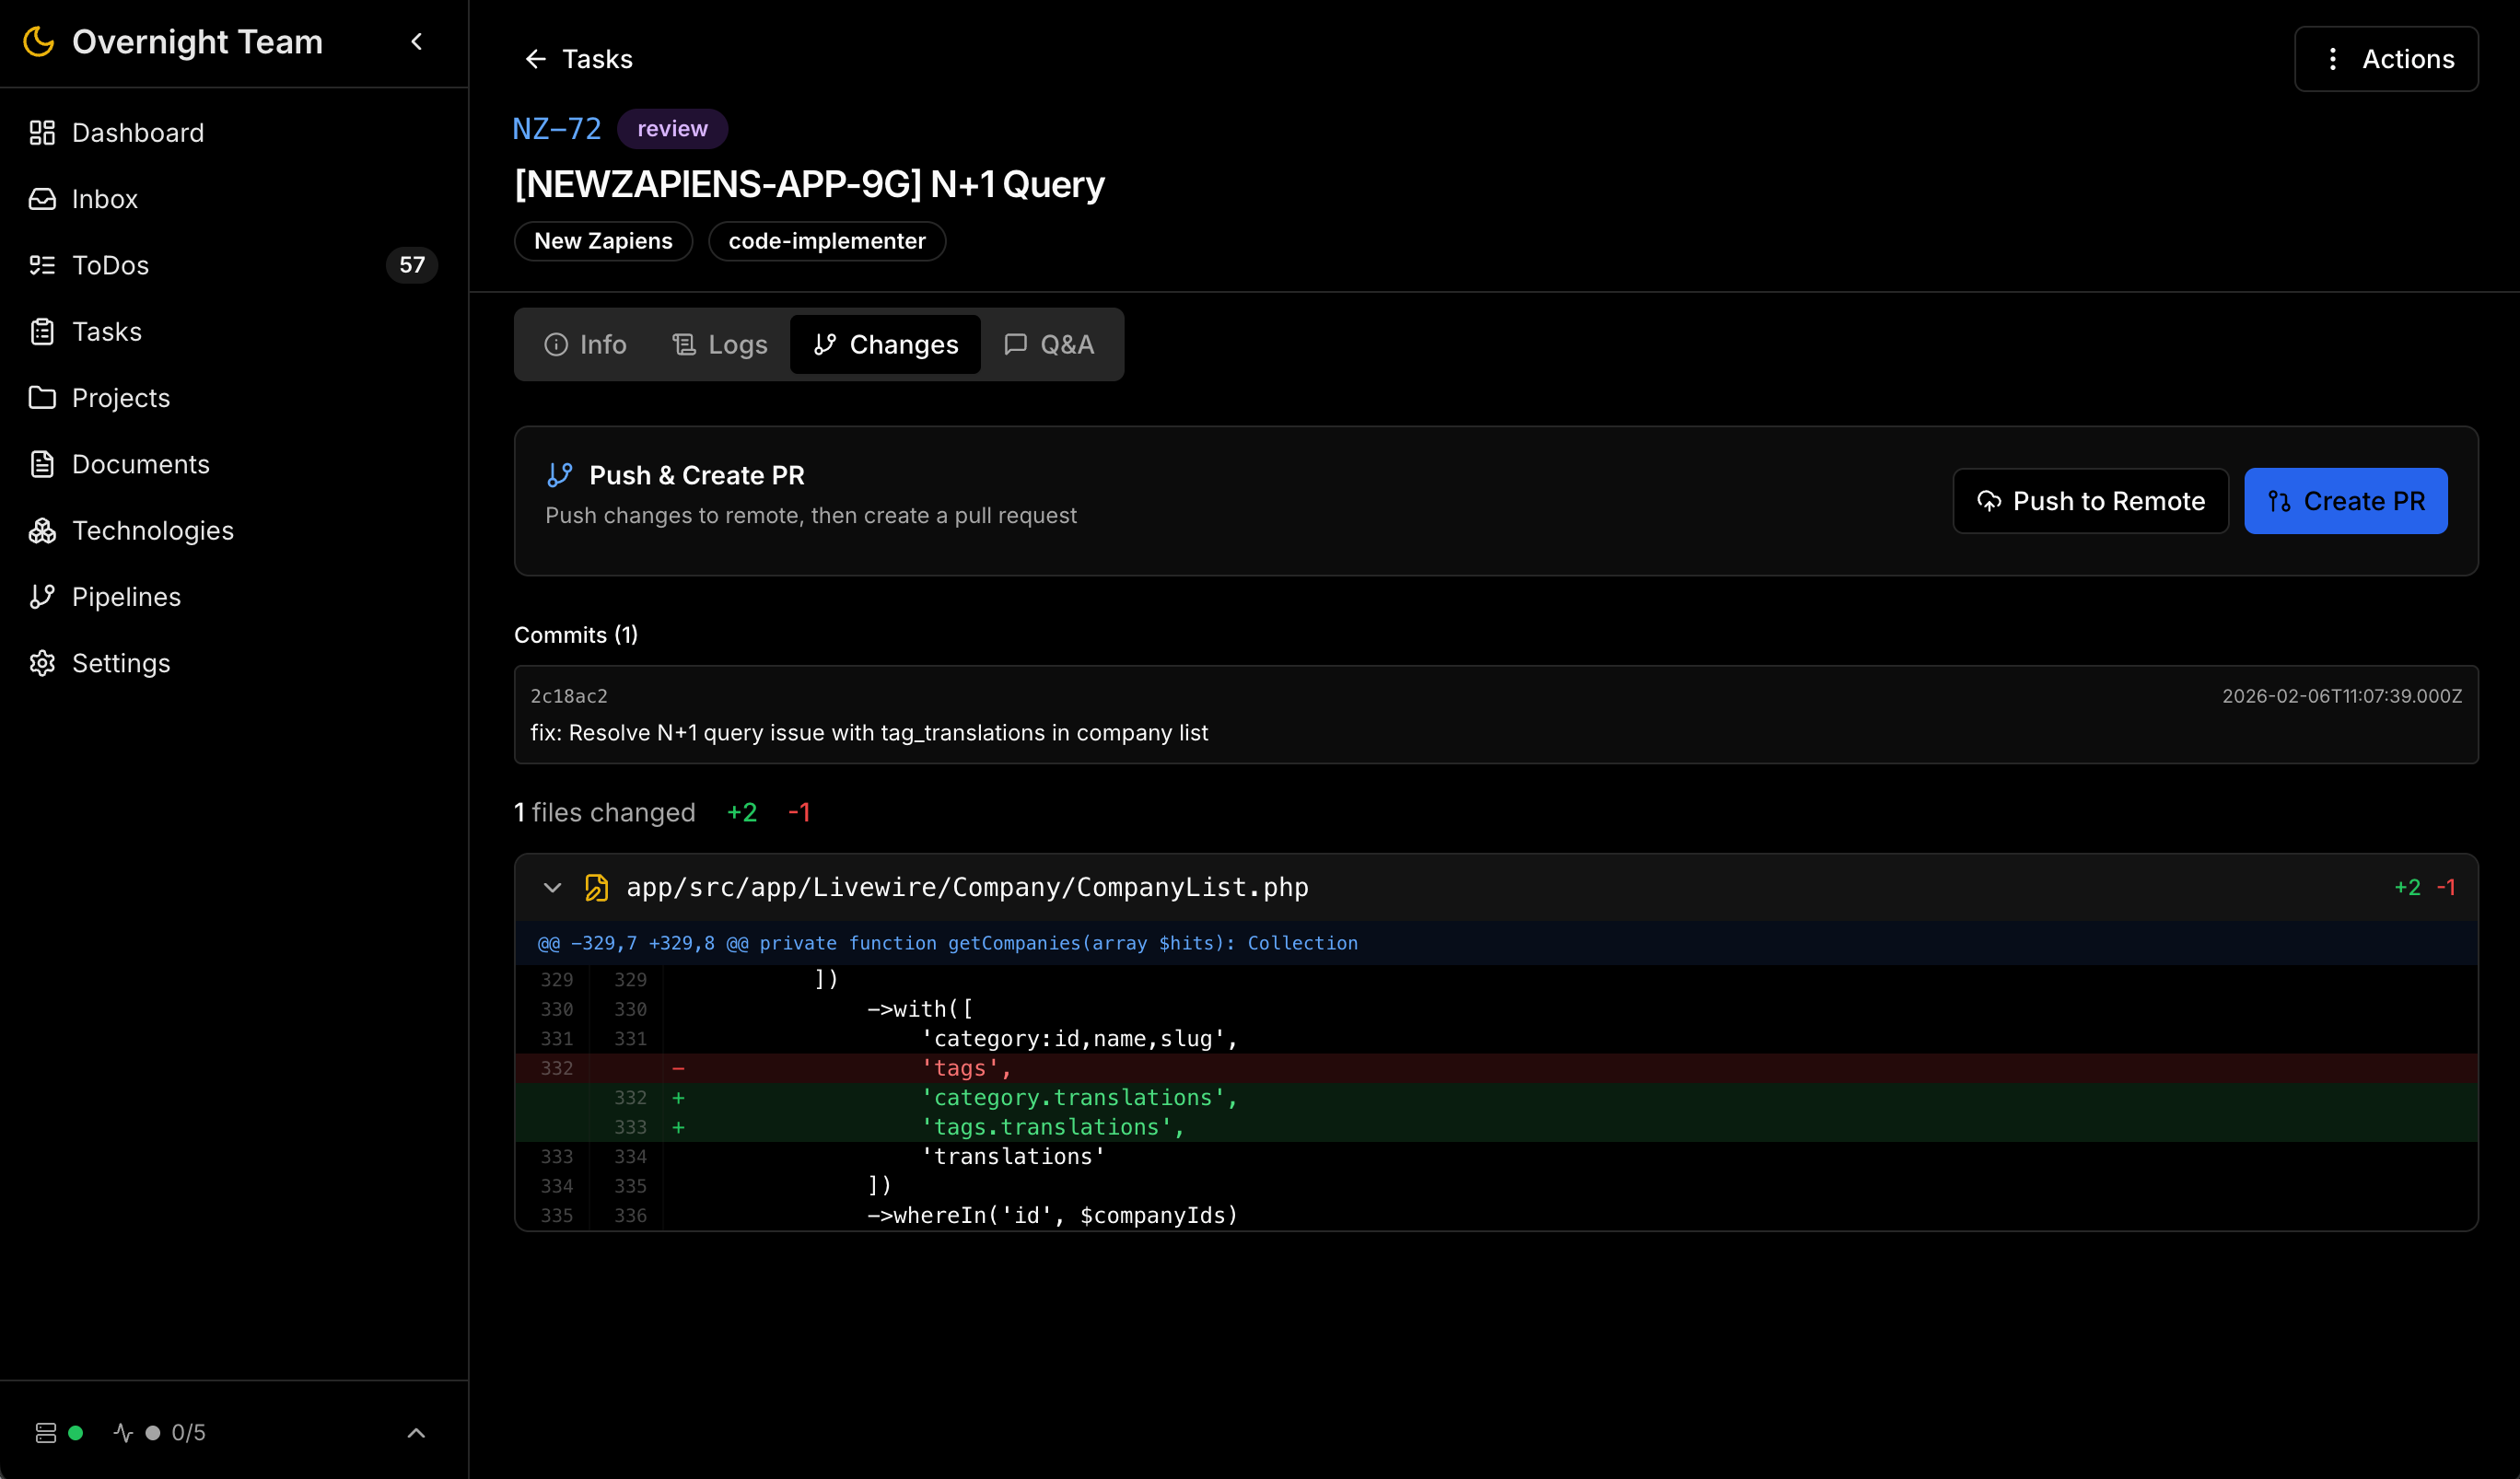This screenshot has width=2520, height=1479.
Task: Click the Pipelines branch icon
Action: click(x=42, y=597)
